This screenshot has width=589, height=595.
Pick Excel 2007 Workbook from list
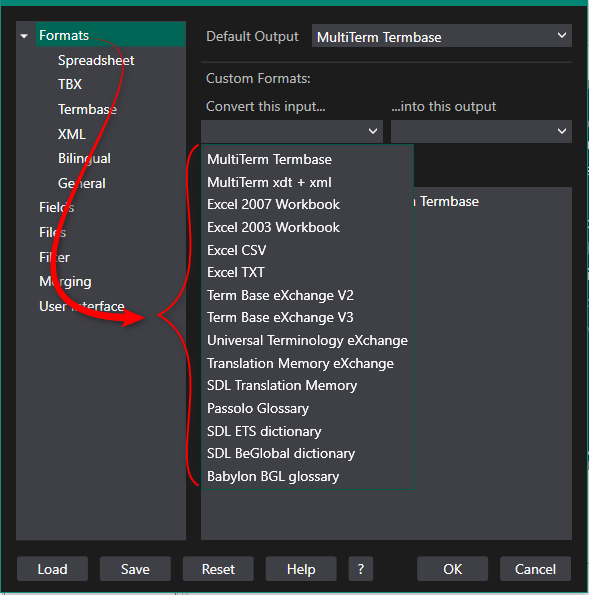pyautogui.click(x=307, y=205)
